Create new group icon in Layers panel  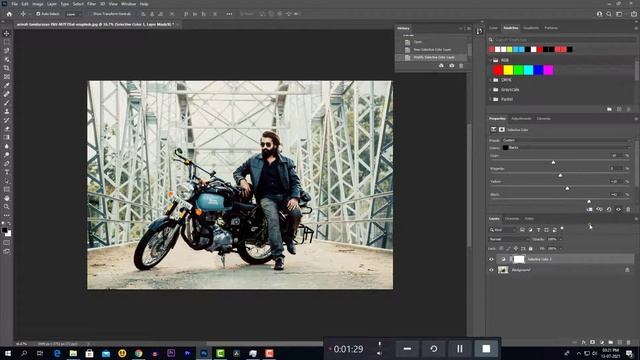[x=611, y=342]
